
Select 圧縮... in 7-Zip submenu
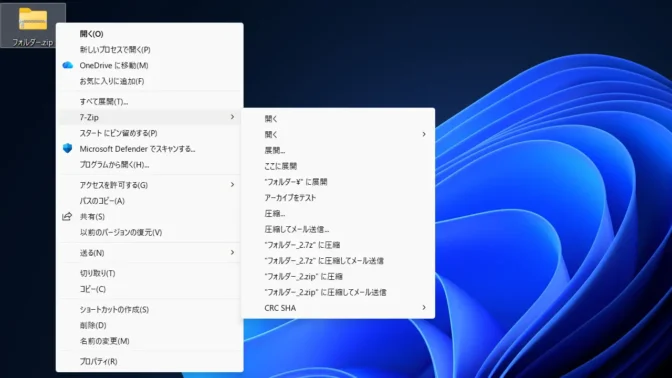(x=338, y=213)
